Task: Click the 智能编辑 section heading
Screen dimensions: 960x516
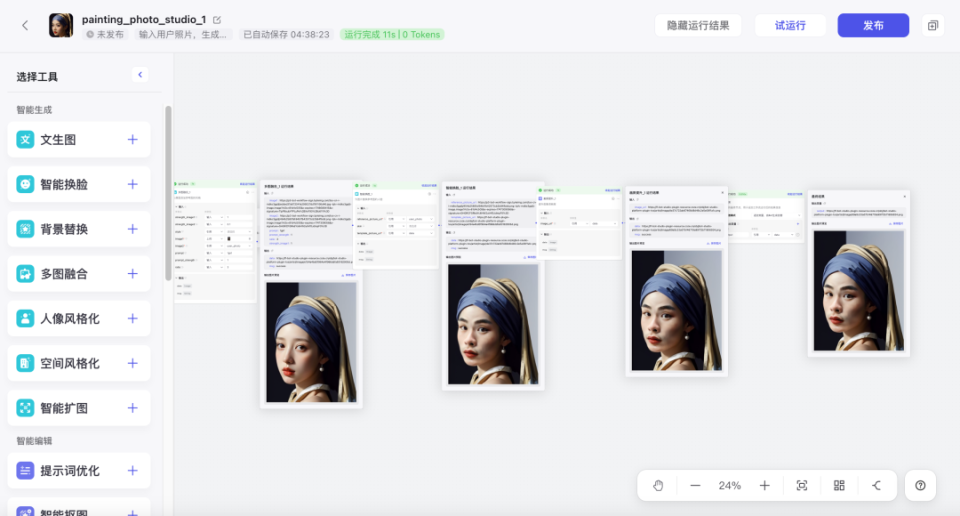Action: click(x=34, y=441)
